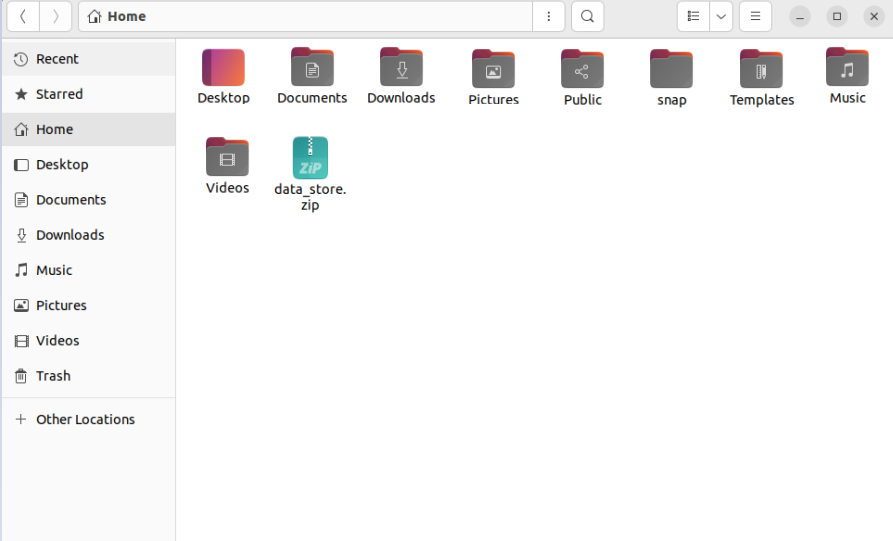
Task: Select the Videos folder icon
Action: tap(227, 157)
